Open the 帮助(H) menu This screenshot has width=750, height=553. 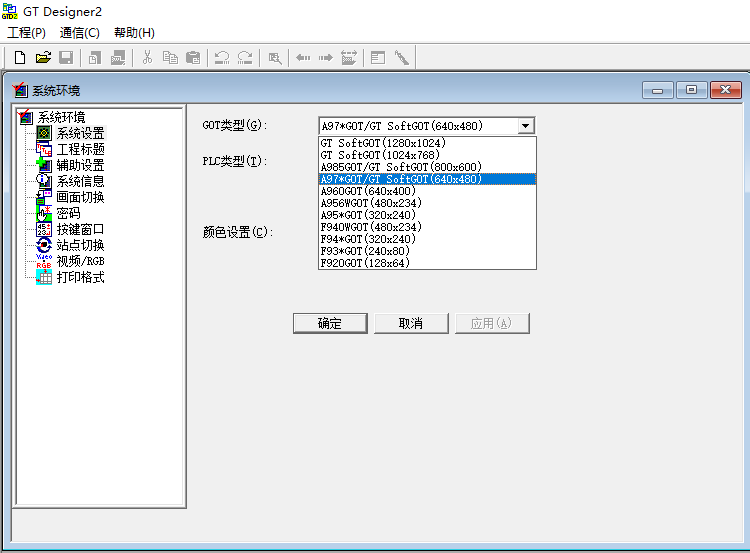pos(134,33)
